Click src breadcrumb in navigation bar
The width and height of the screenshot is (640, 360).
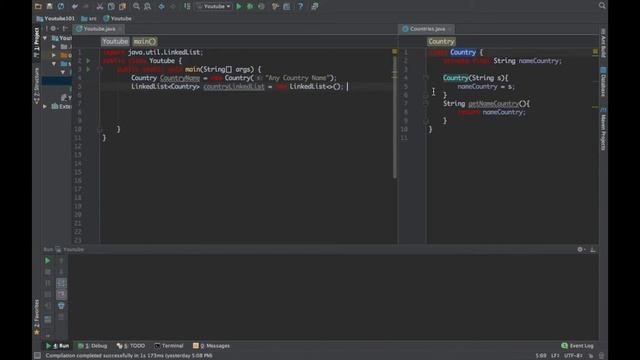point(89,18)
